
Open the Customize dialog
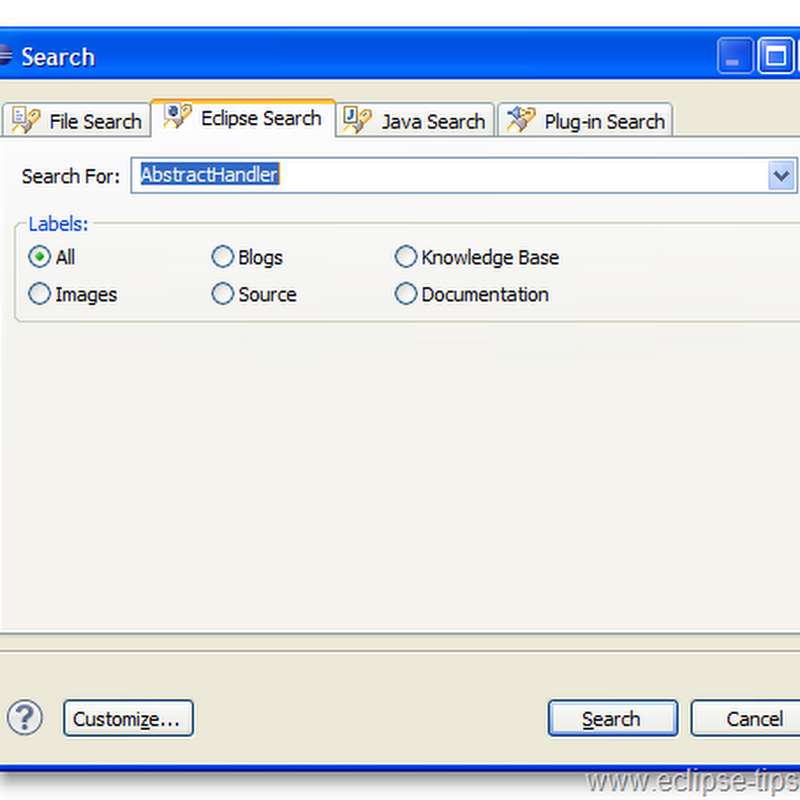pos(128,718)
